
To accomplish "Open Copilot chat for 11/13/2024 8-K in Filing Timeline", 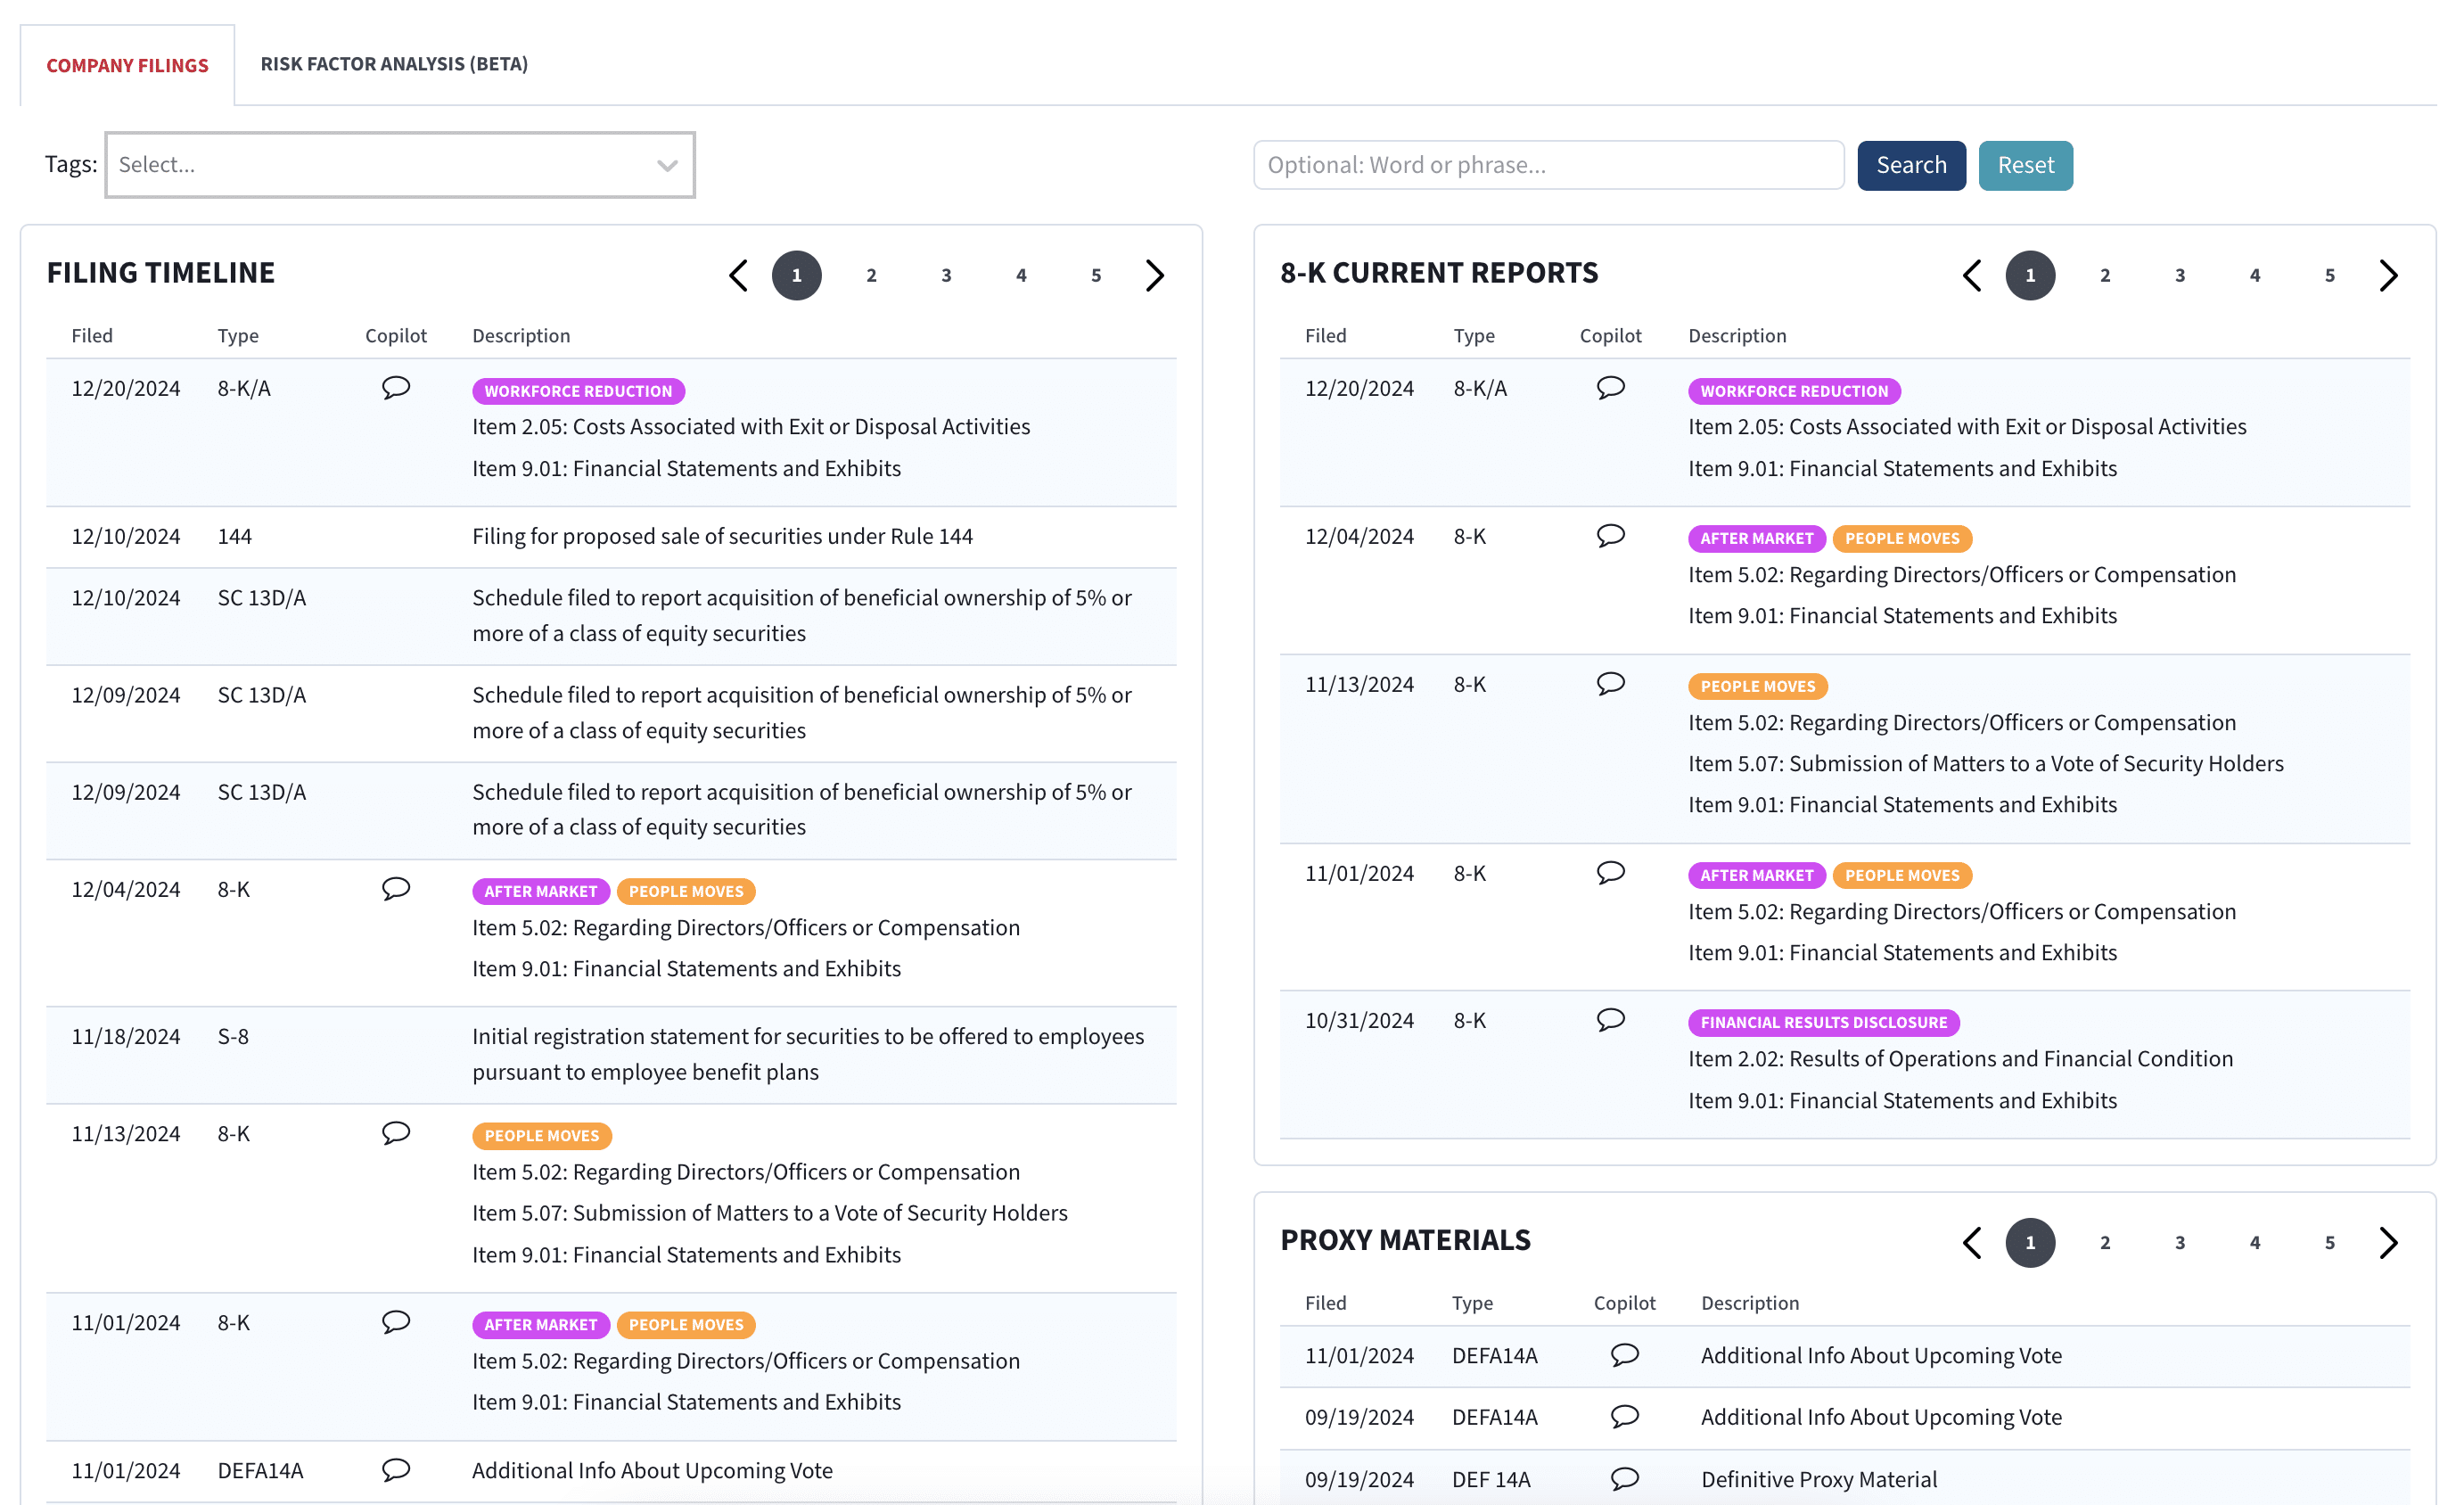I will 396,1133.
